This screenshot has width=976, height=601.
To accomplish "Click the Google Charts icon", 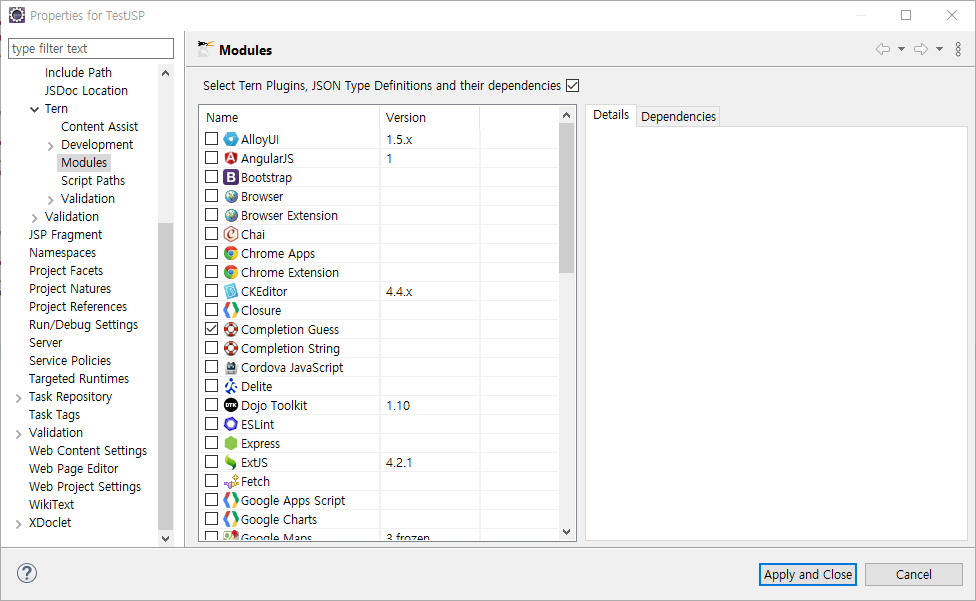I will [x=231, y=519].
